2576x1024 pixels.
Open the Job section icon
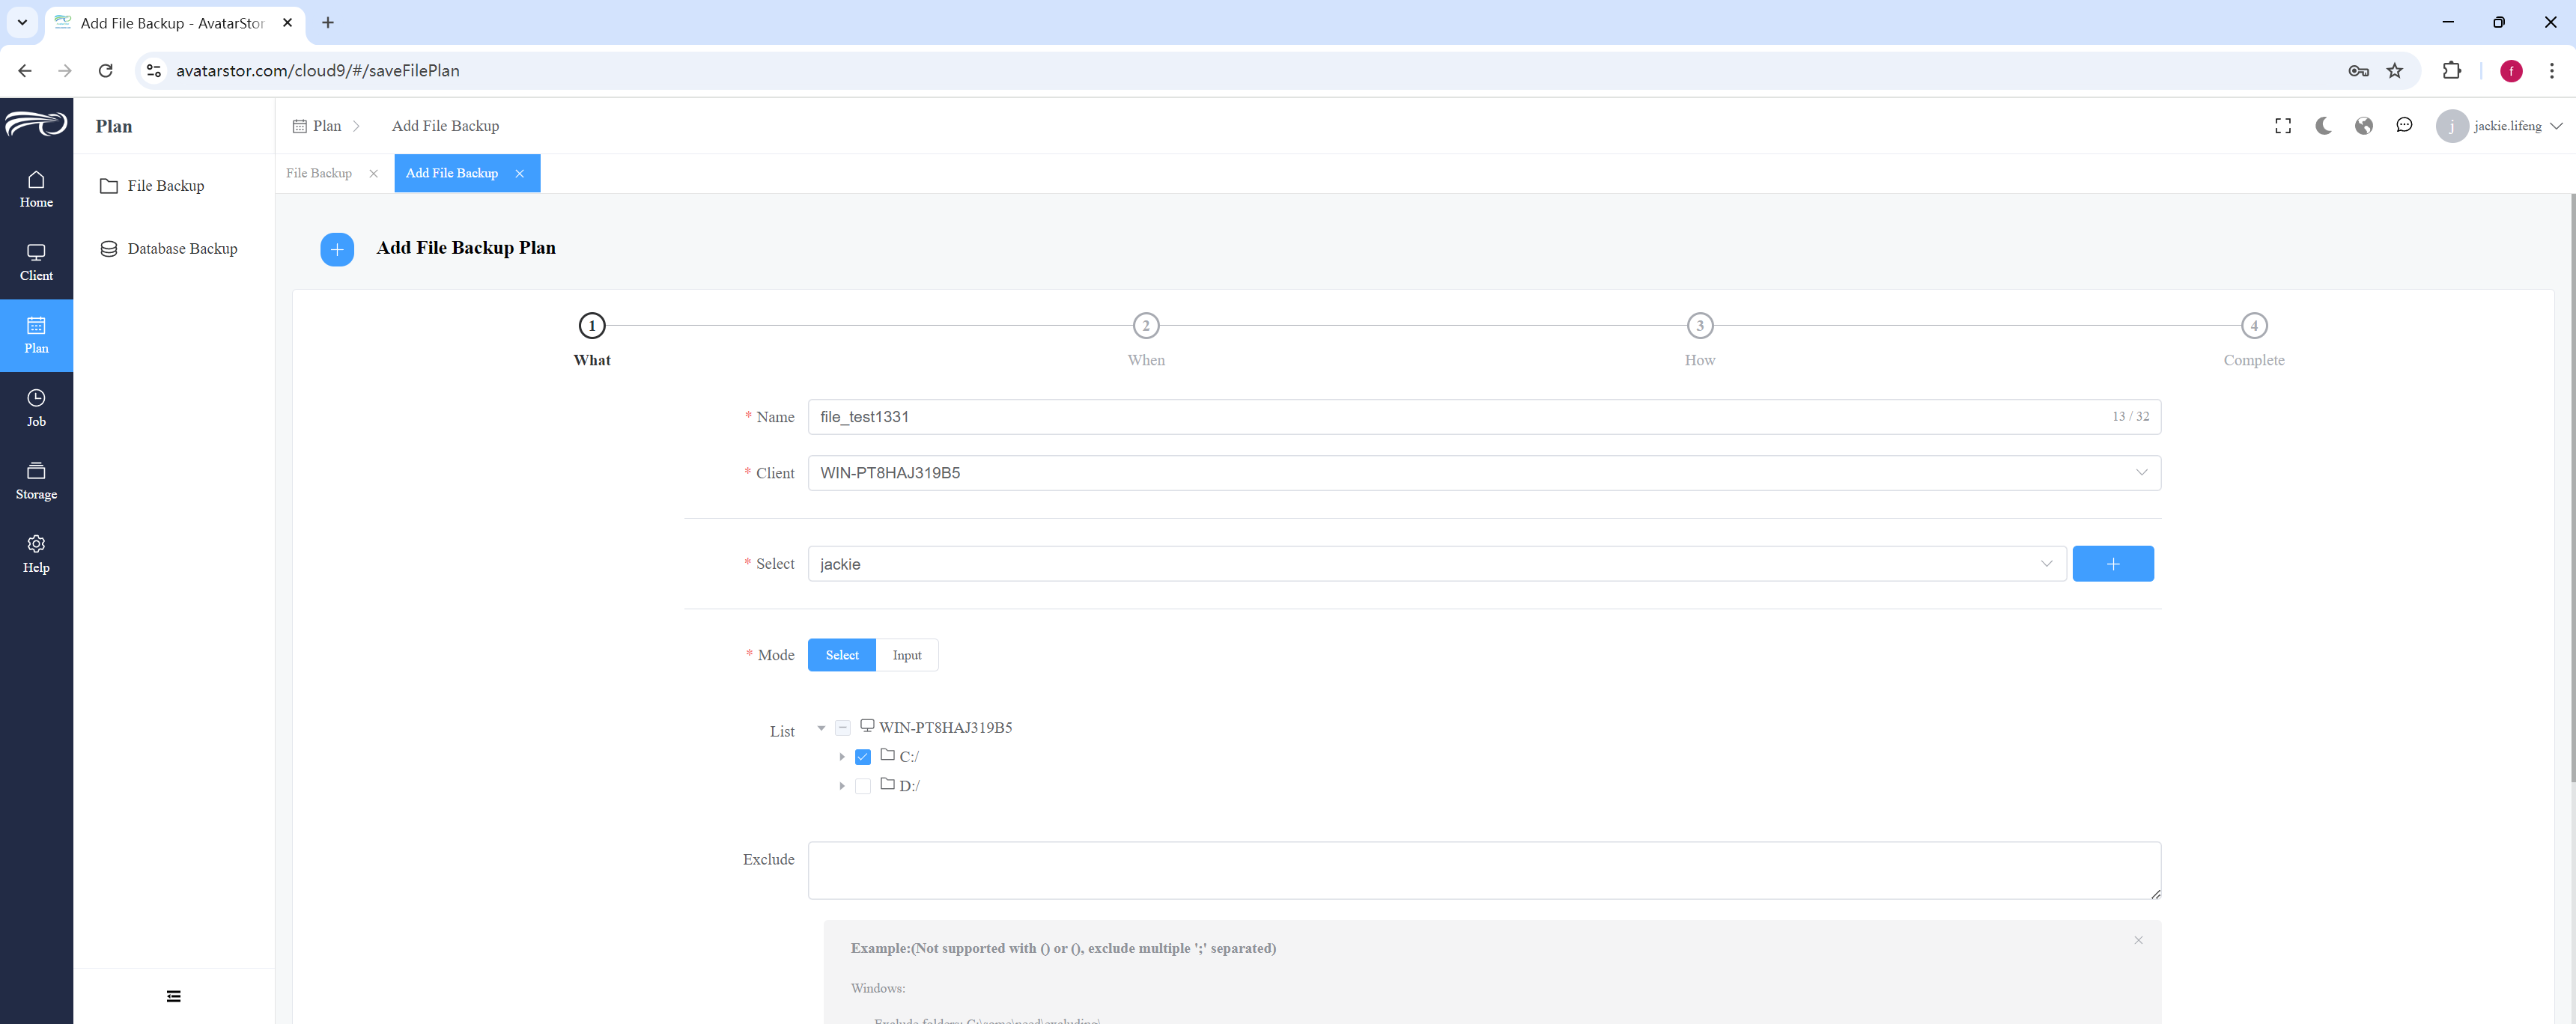36,398
